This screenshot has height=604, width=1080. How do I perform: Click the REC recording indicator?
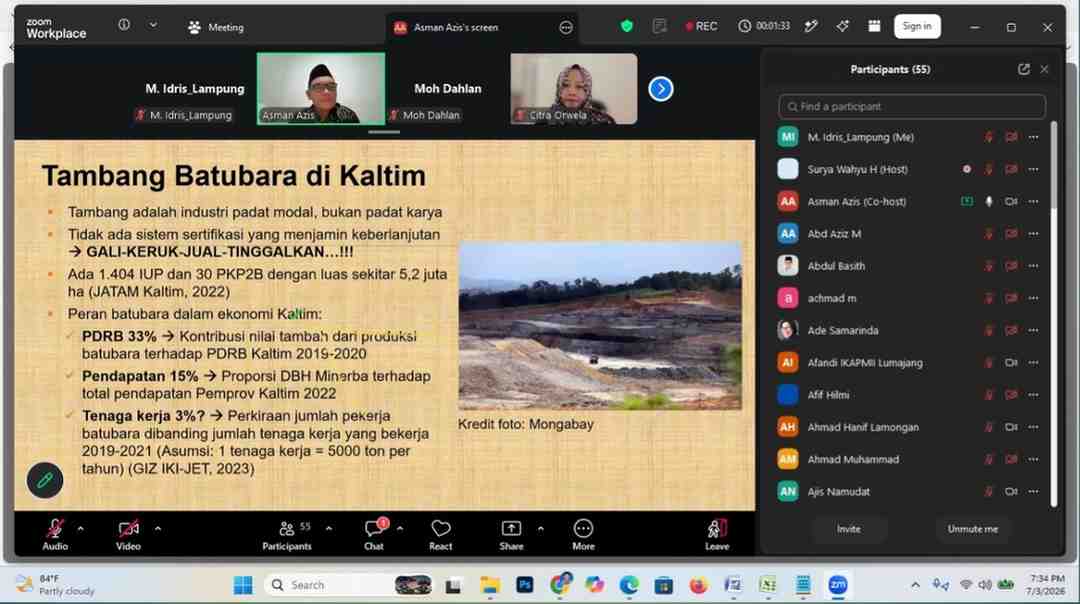[701, 26]
